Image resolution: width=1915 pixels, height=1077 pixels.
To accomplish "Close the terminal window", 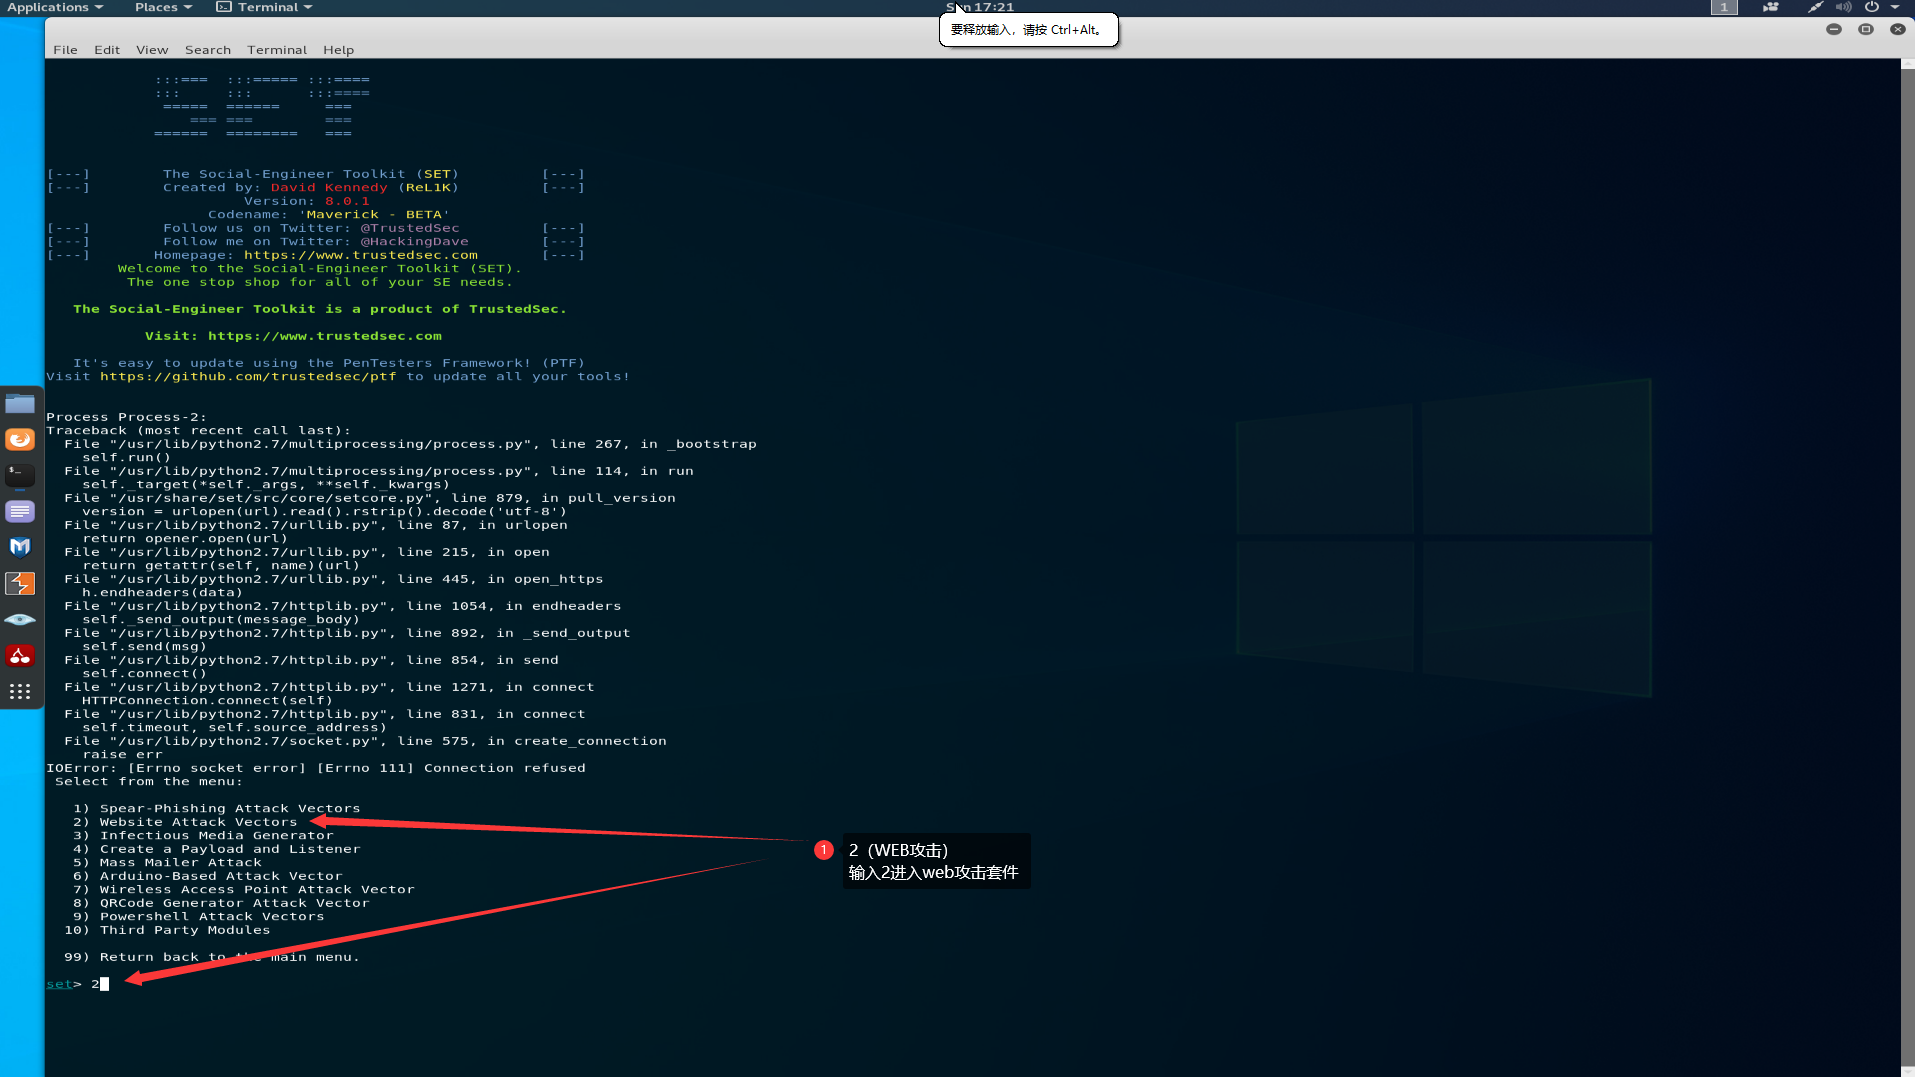I will [1897, 29].
